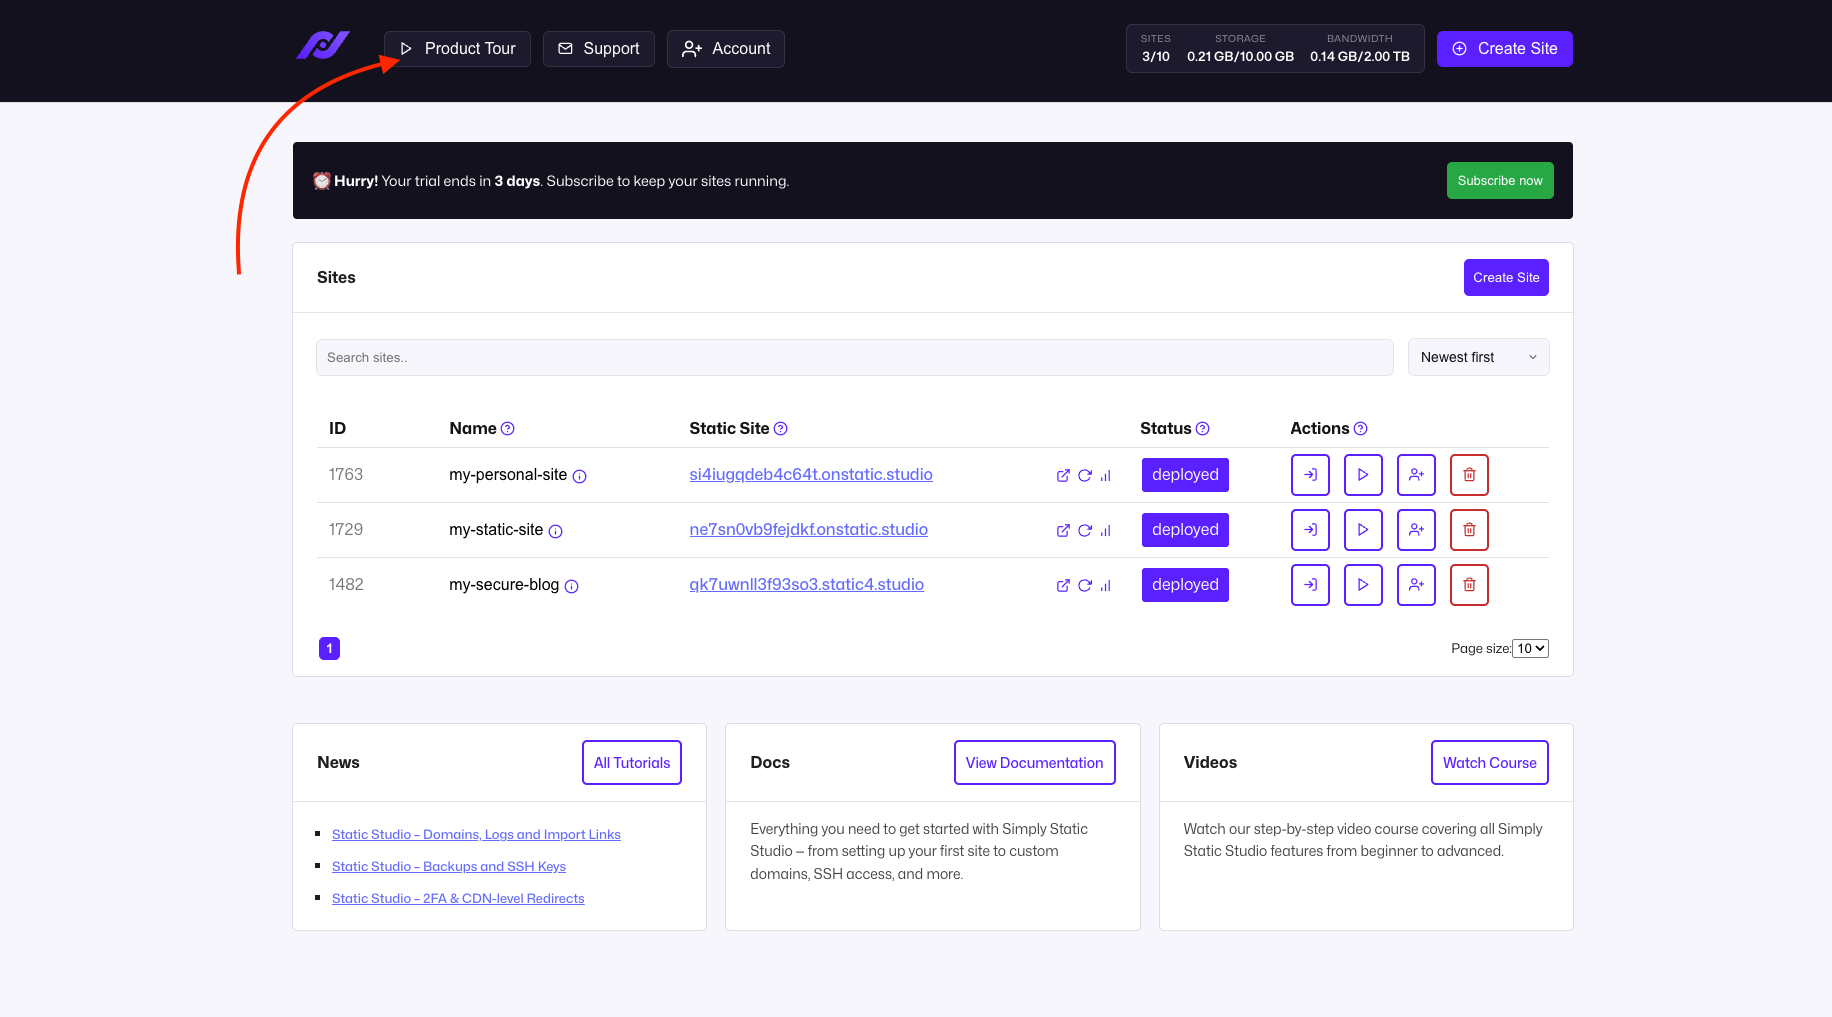1832x1017 pixels.
Task: Click Create Site in the top header
Action: (x=1505, y=49)
